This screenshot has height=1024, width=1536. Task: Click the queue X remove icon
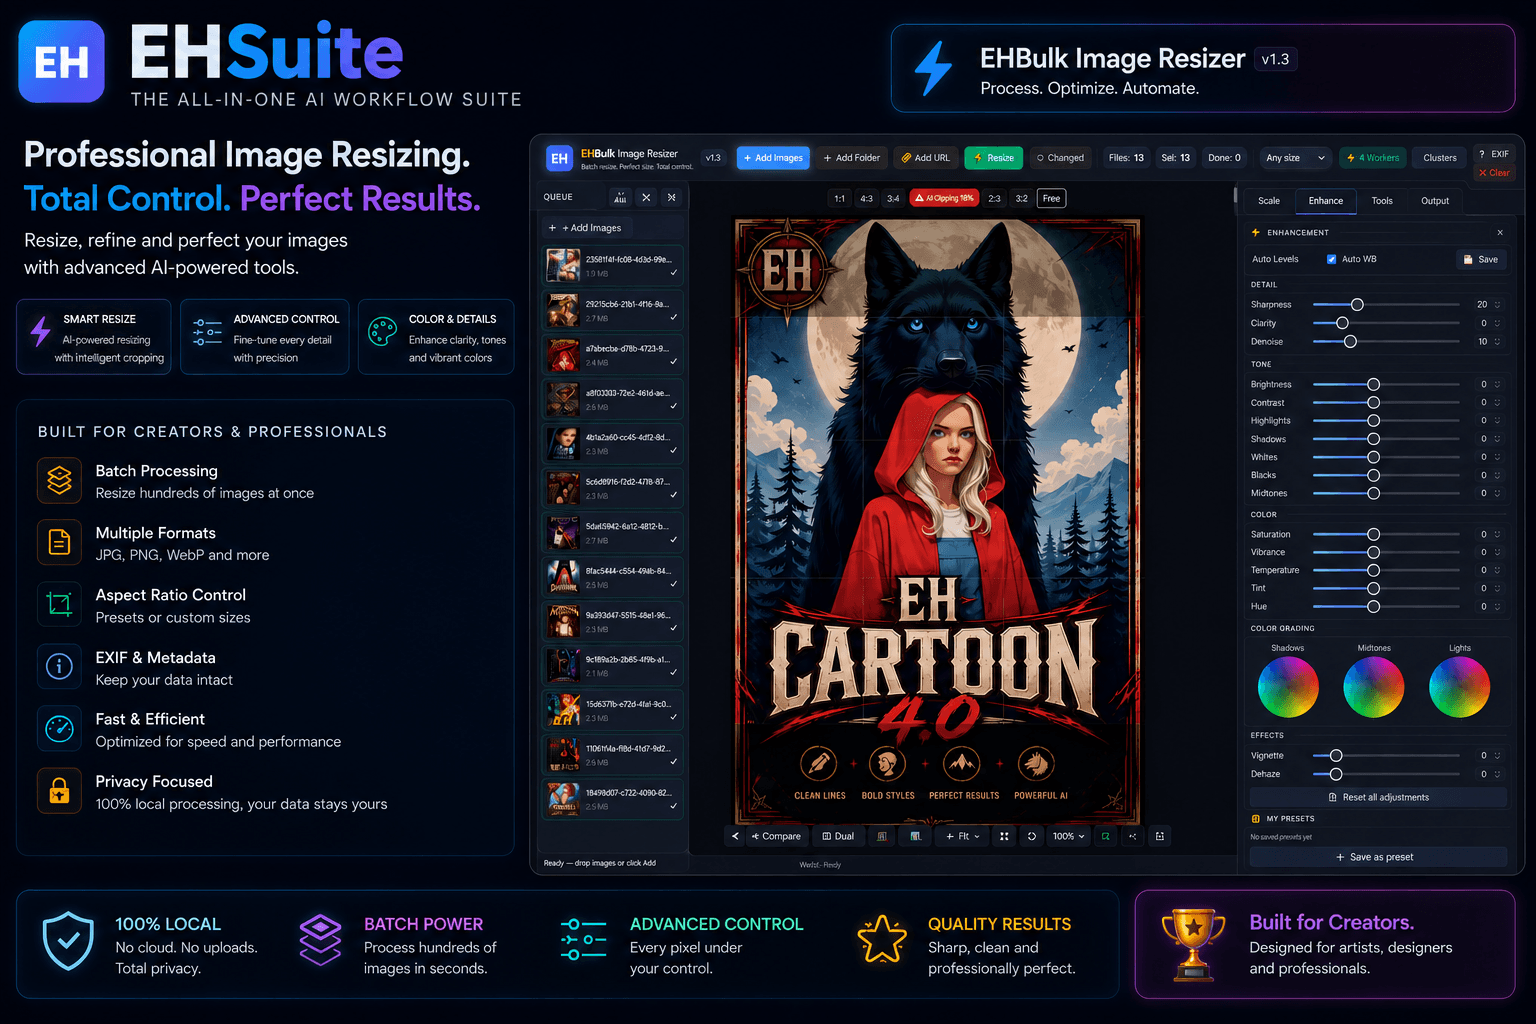[646, 197]
